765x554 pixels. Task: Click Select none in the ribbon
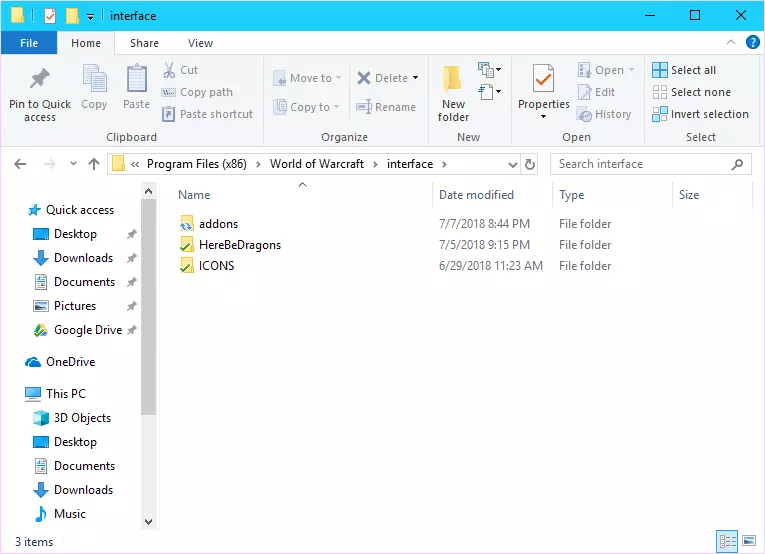click(x=691, y=92)
